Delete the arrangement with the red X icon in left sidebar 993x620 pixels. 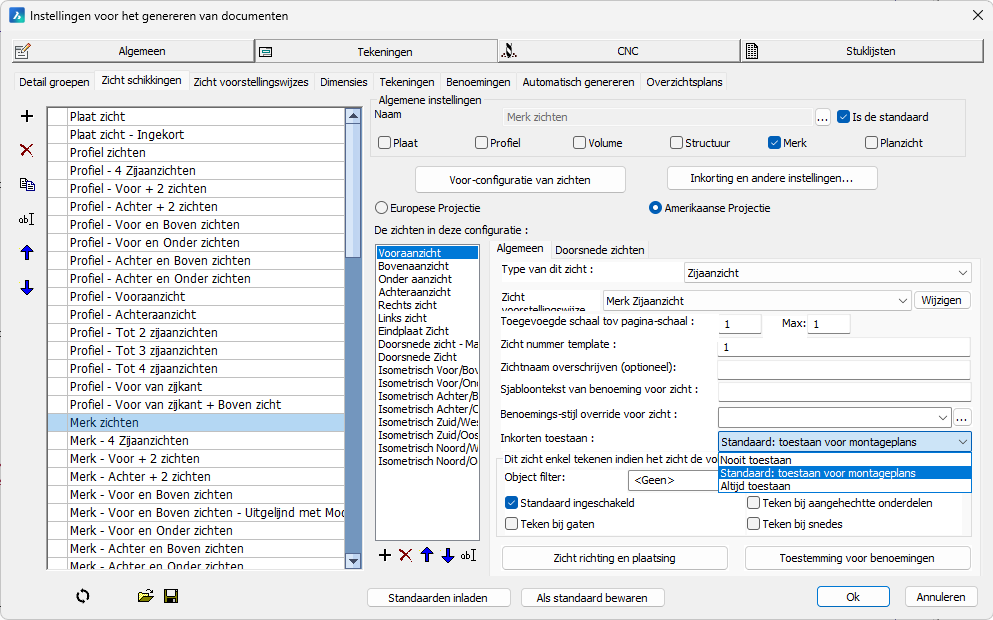point(27,150)
